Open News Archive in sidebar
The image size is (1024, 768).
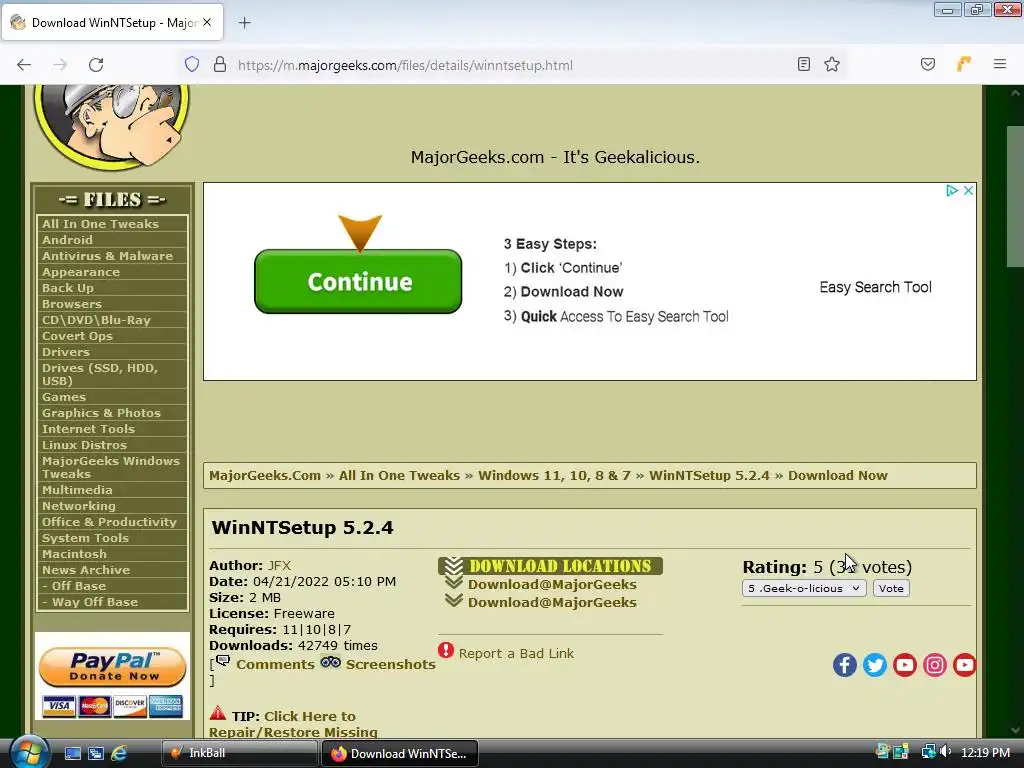[86, 570]
